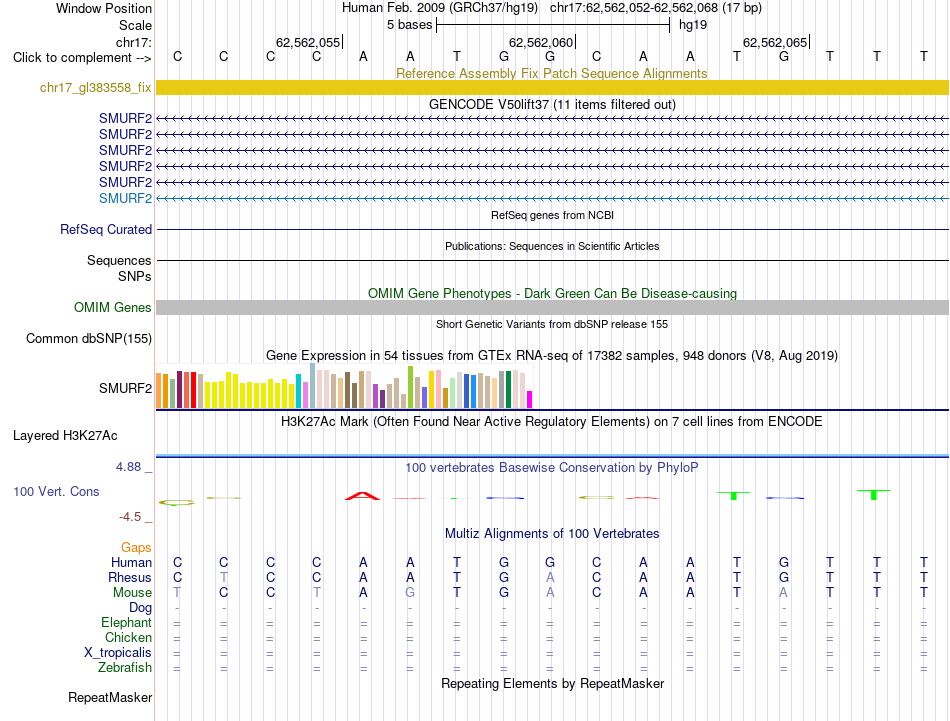Click the gray mismatch A in Rhesus row
950x721 pixels.
pyautogui.click(x=550, y=577)
